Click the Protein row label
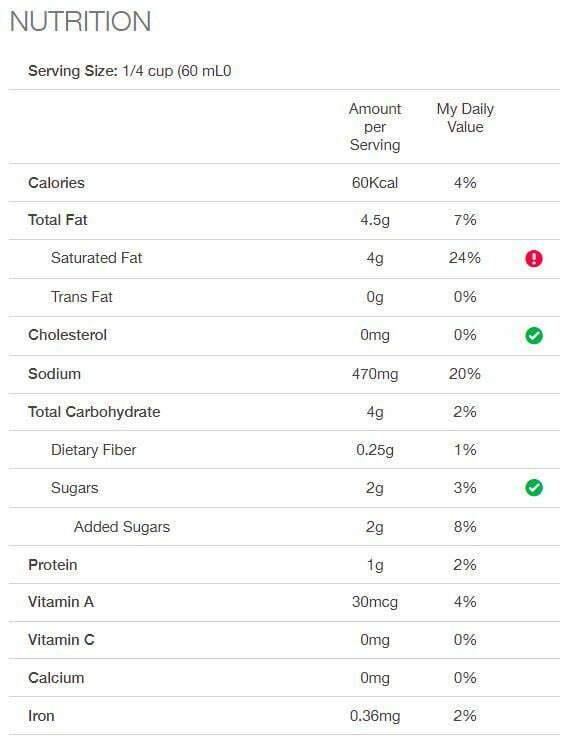The height and width of the screenshot is (741, 571). tap(52, 565)
